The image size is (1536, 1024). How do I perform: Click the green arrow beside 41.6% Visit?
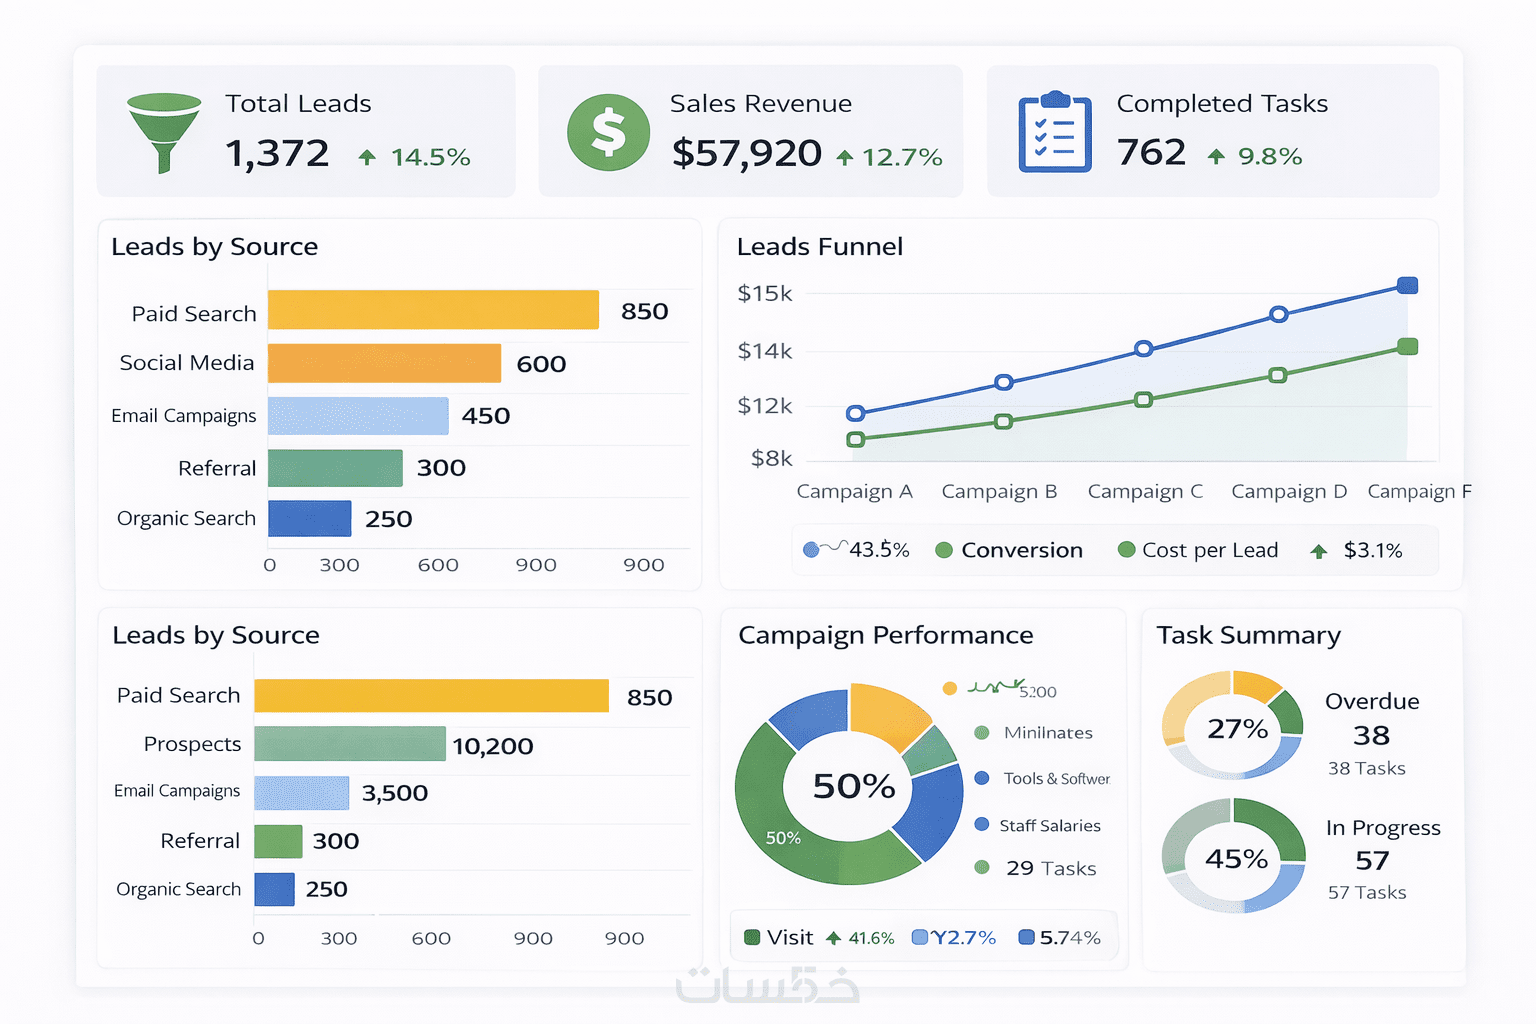(x=833, y=938)
